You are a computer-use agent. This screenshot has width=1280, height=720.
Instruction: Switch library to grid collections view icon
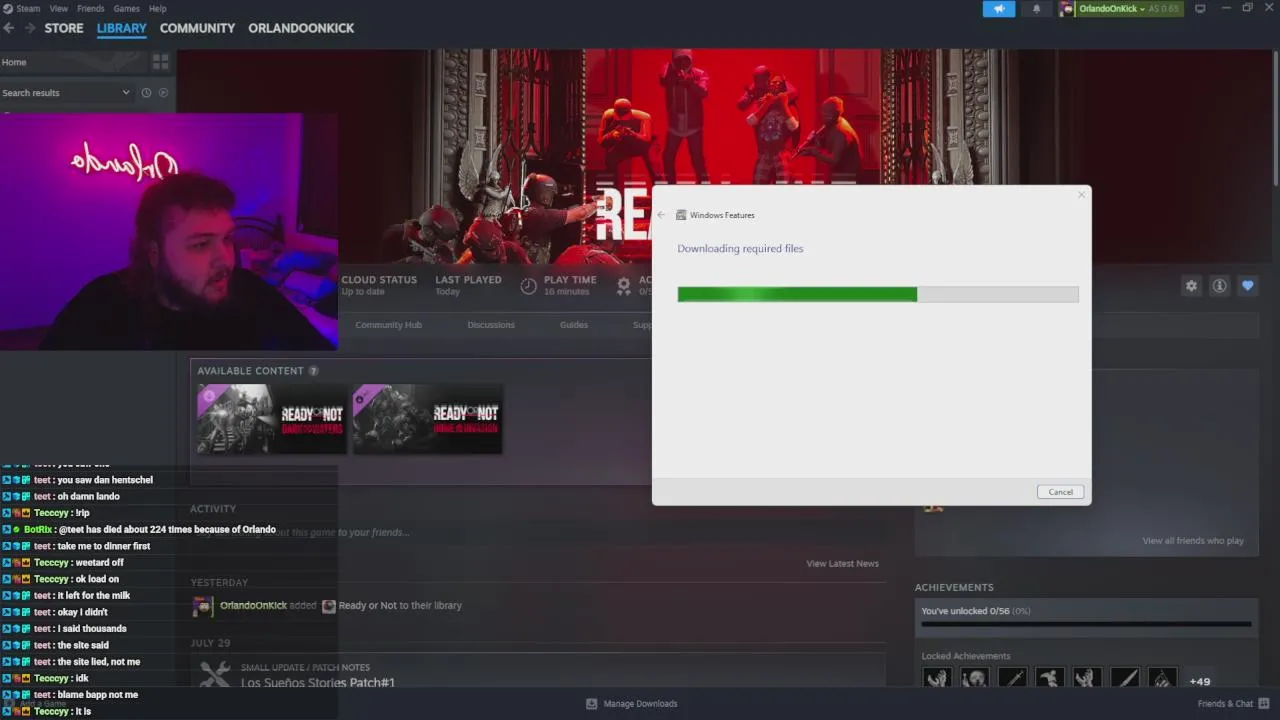pos(160,62)
